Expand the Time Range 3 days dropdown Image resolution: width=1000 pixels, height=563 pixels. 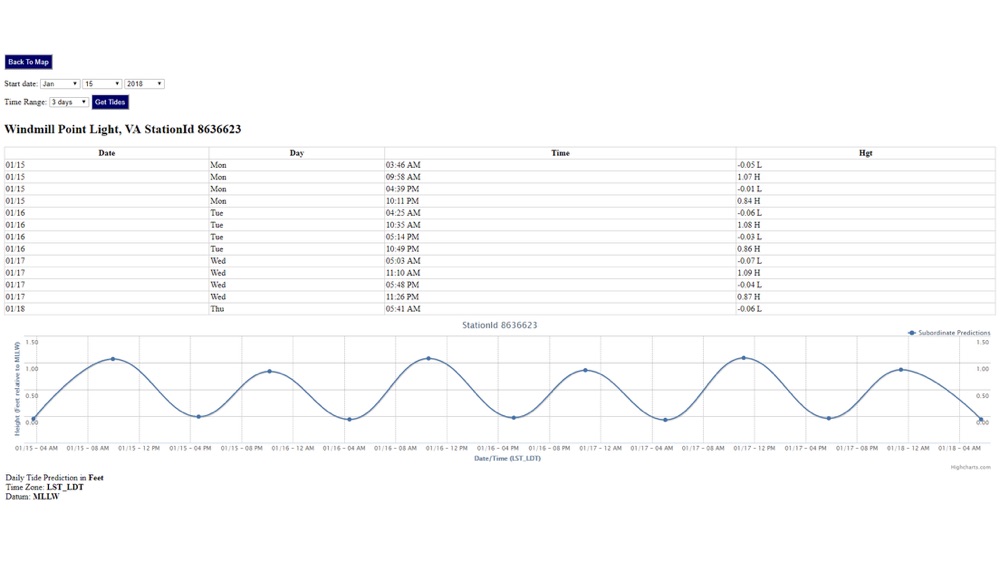coord(69,102)
